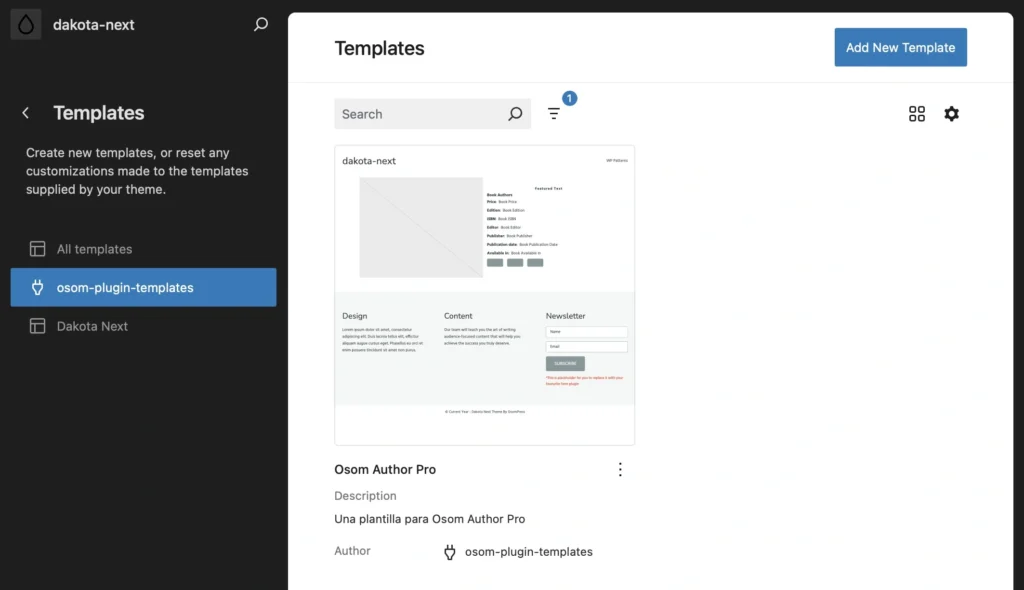Click Add New Template button
This screenshot has width=1024, height=590.
pos(901,47)
